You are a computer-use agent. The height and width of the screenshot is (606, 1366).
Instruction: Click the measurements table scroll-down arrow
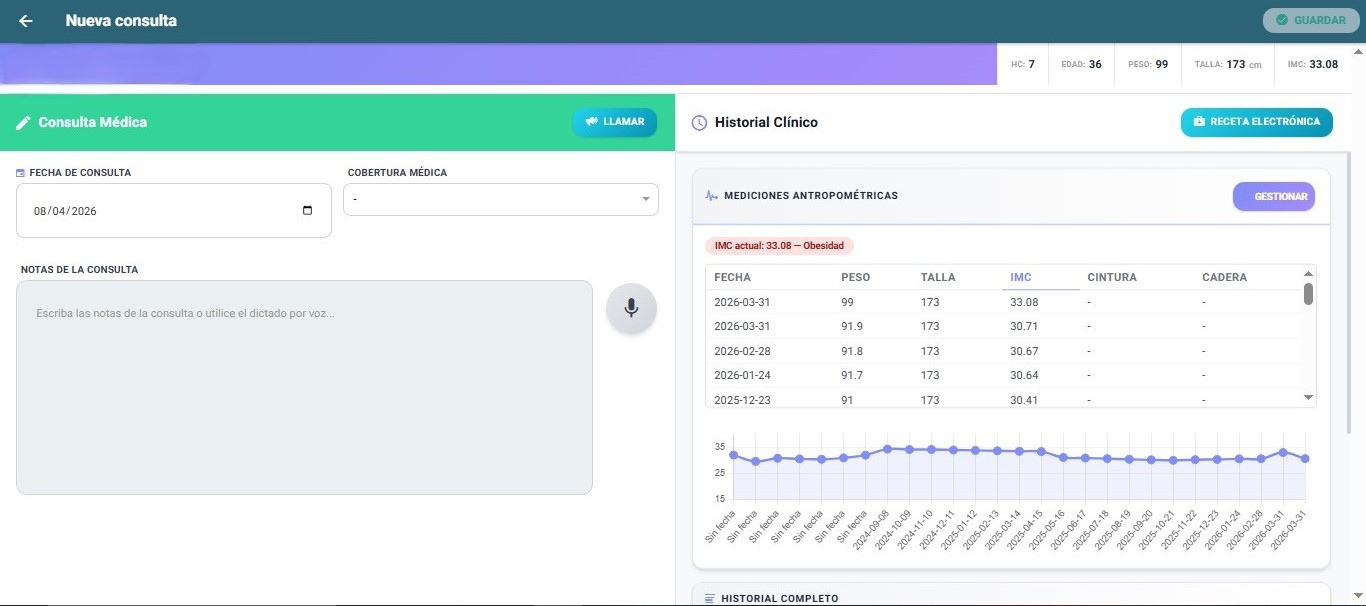coord(1308,398)
